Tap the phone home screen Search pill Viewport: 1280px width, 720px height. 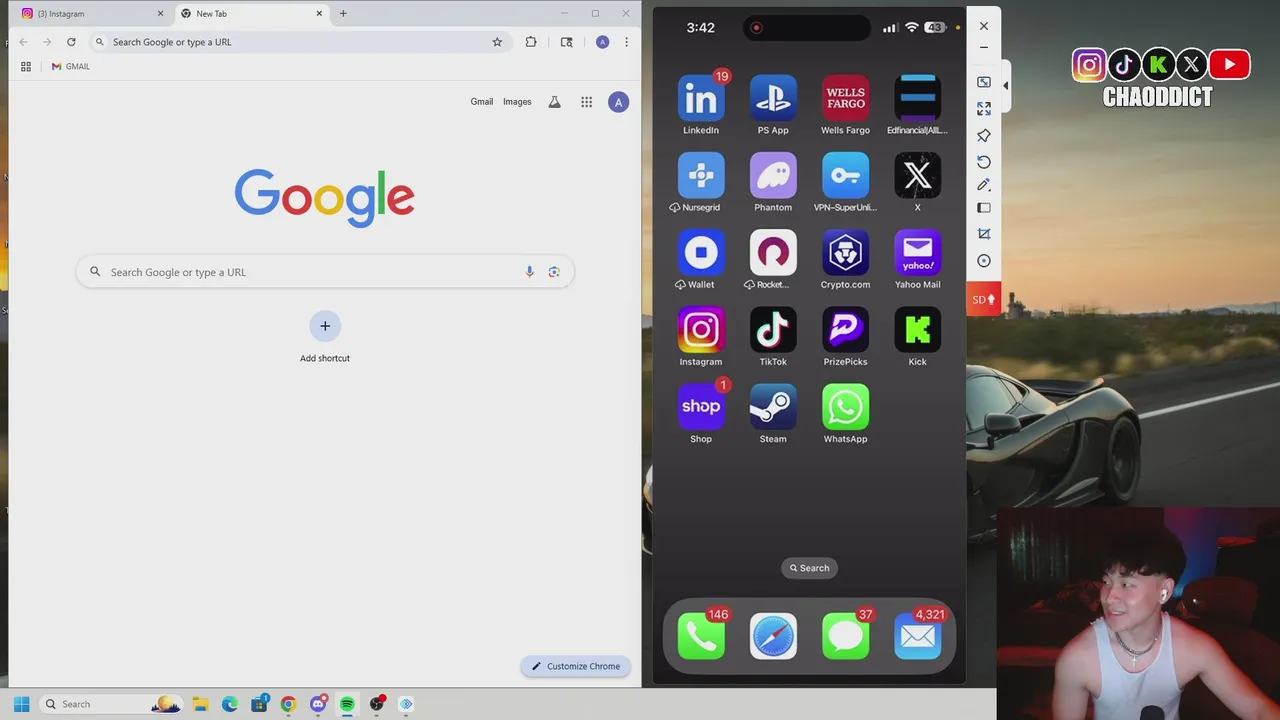[809, 568]
